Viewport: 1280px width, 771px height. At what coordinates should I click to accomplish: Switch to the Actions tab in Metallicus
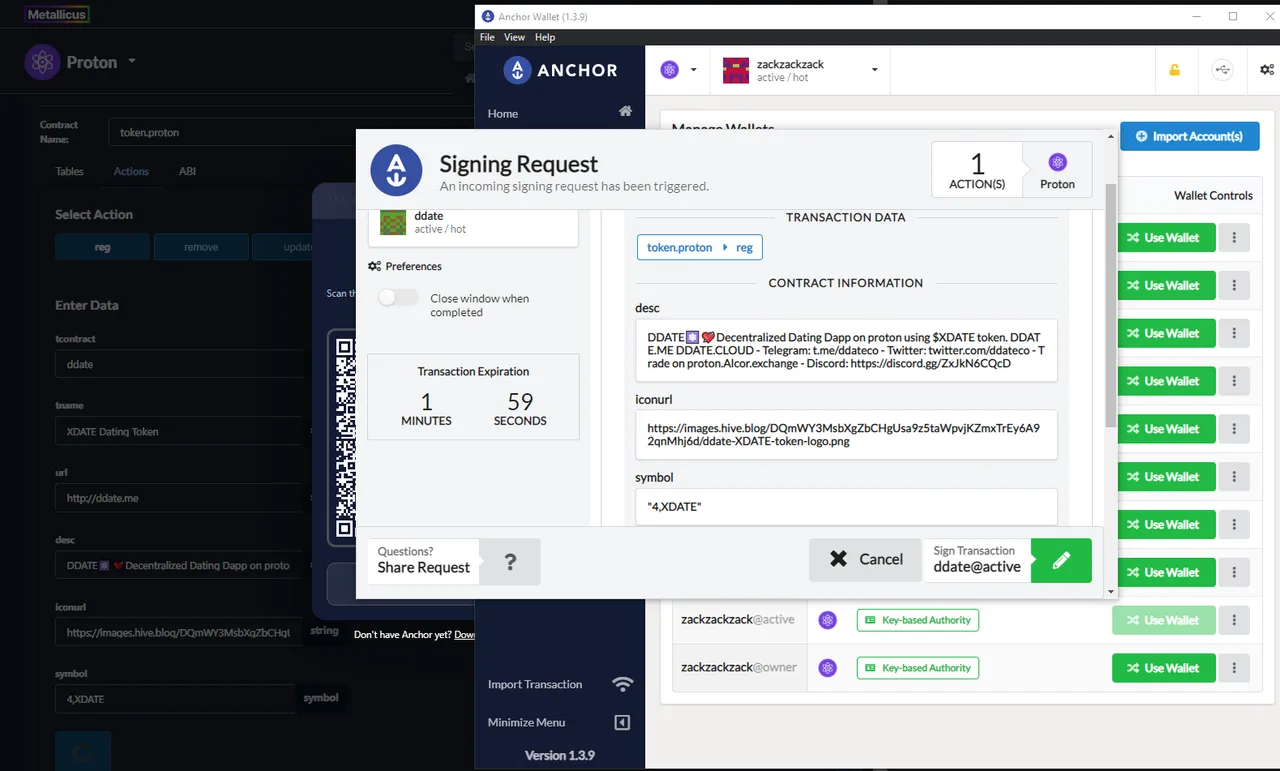point(131,171)
